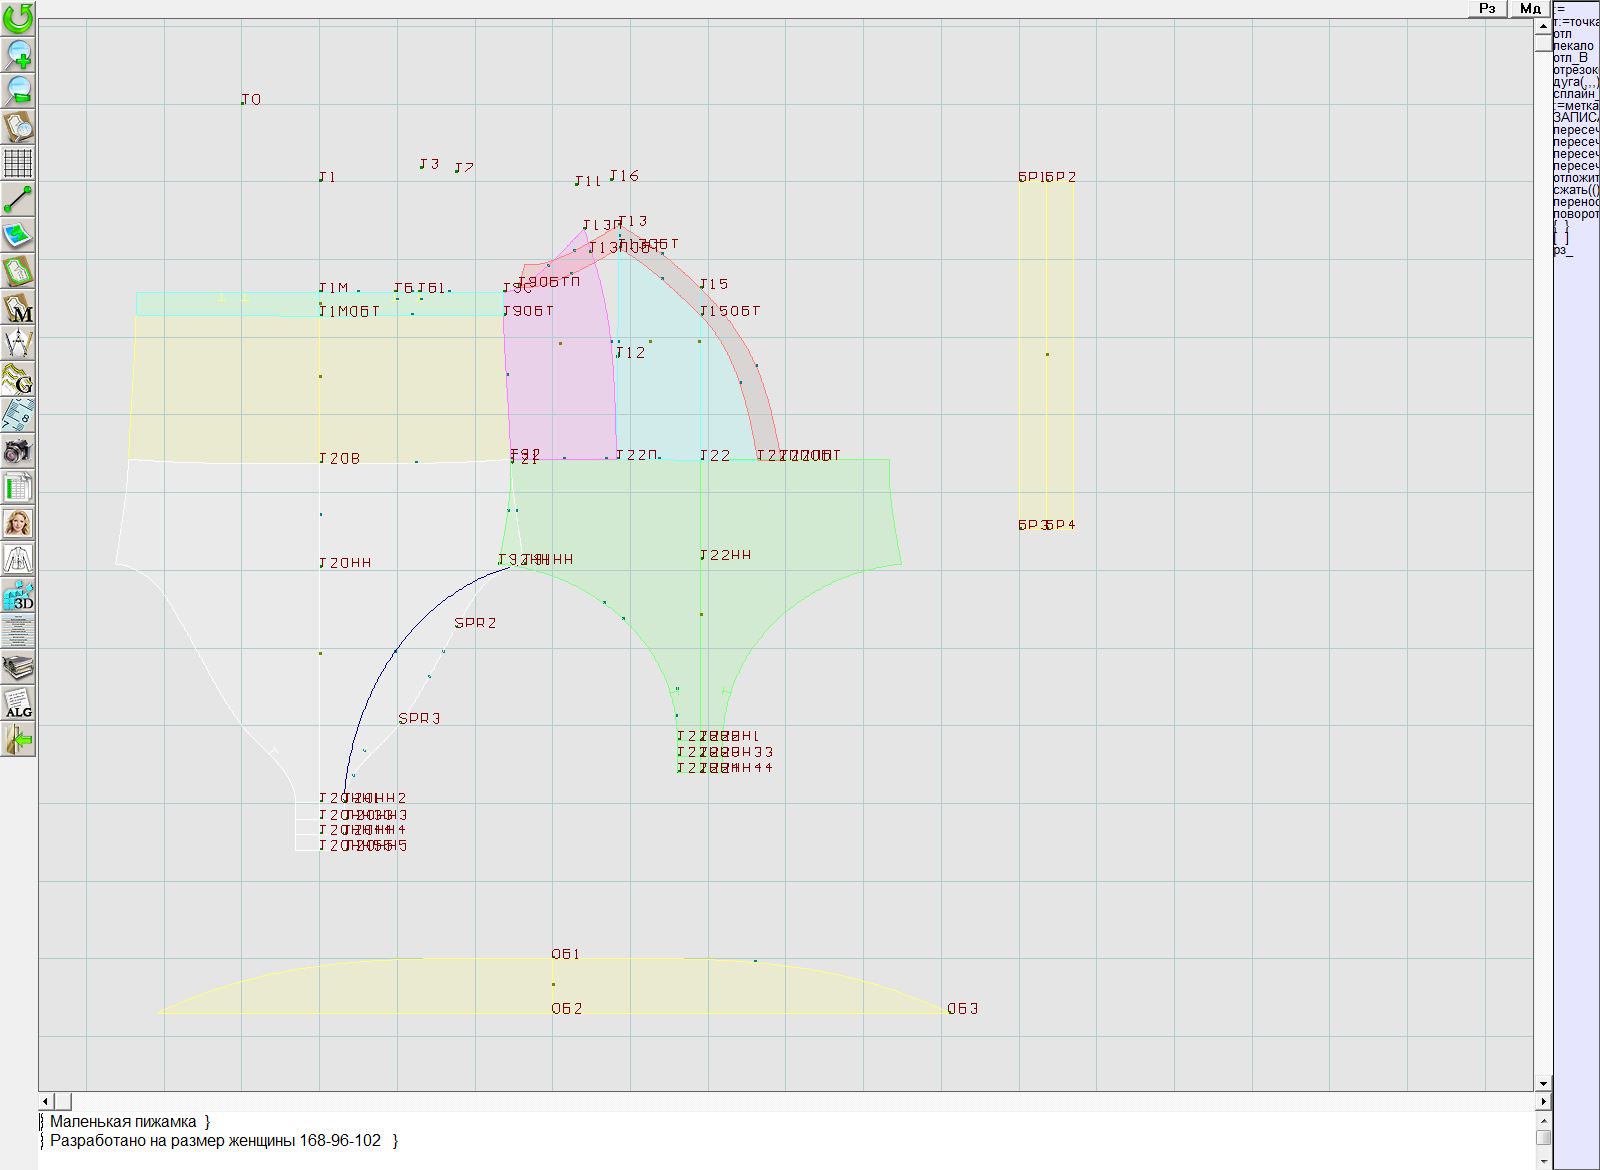Open the pattern with M icon
Screen dimensions: 1600x1170
18,307
